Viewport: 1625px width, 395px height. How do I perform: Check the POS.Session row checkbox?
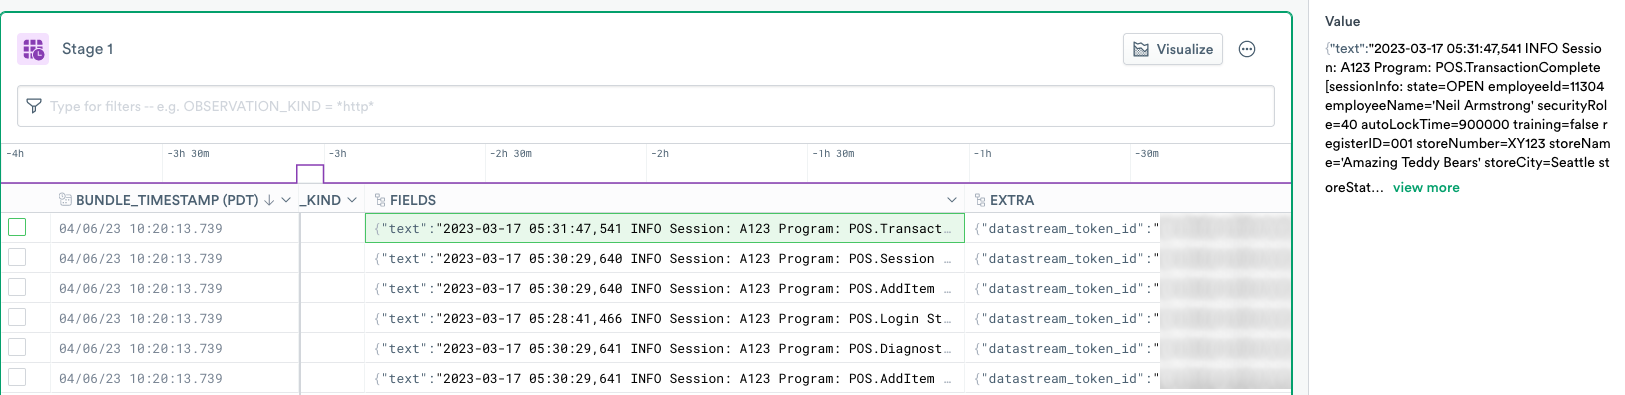pos(17,258)
